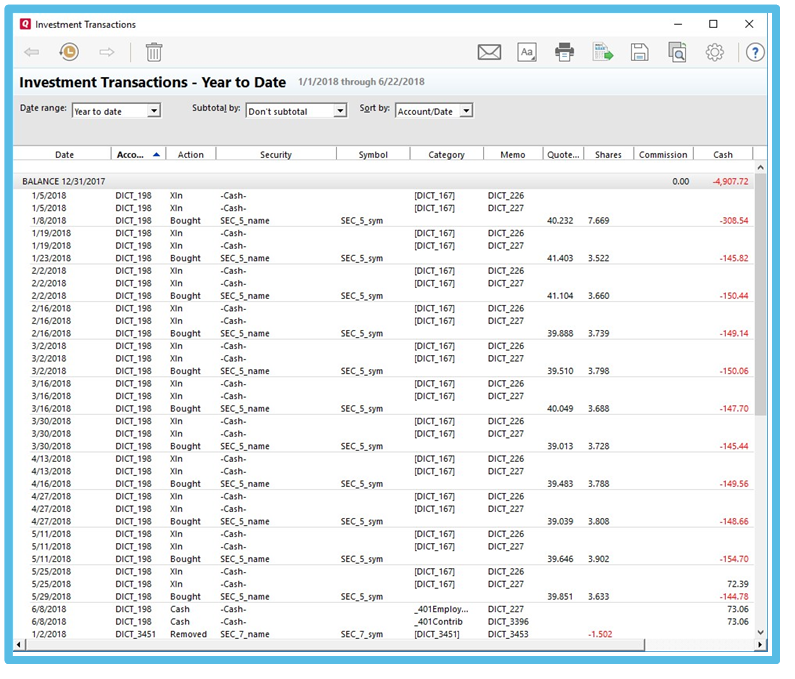The image size is (795, 679).
Task: Click the vertical scrollbar down arrow
Action: [760, 632]
